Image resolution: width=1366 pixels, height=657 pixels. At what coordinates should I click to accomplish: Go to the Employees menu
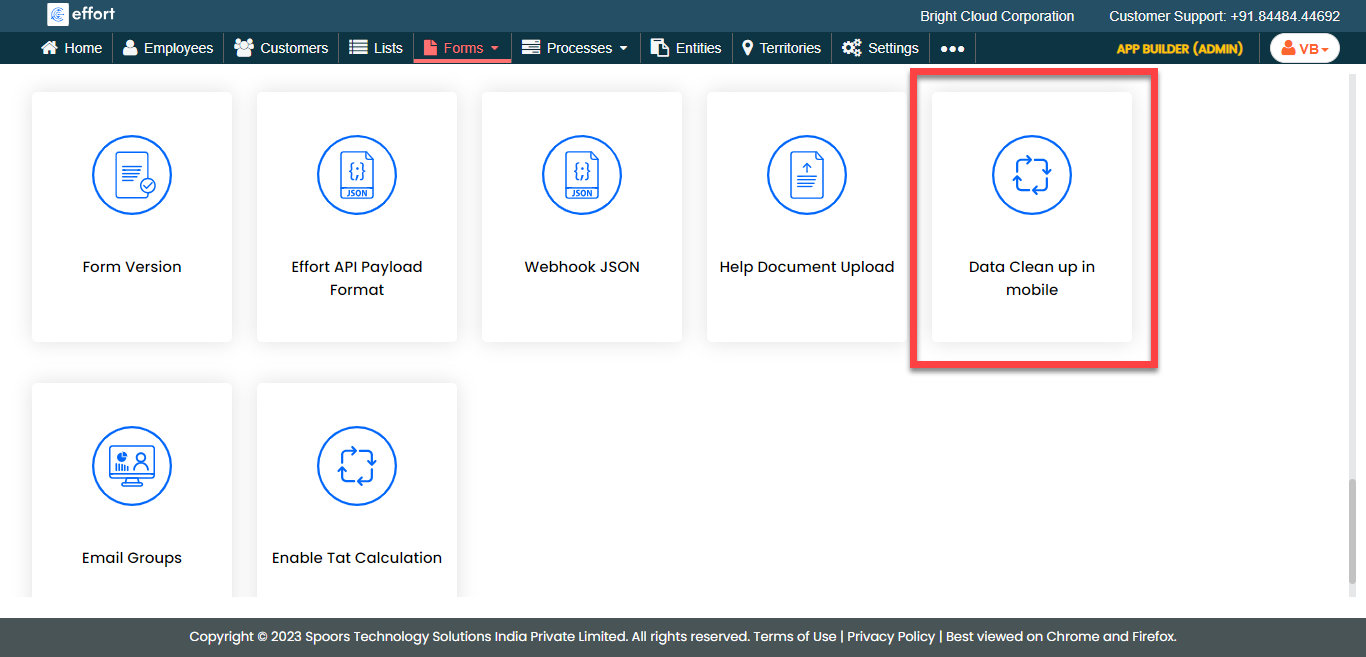tap(167, 48)
